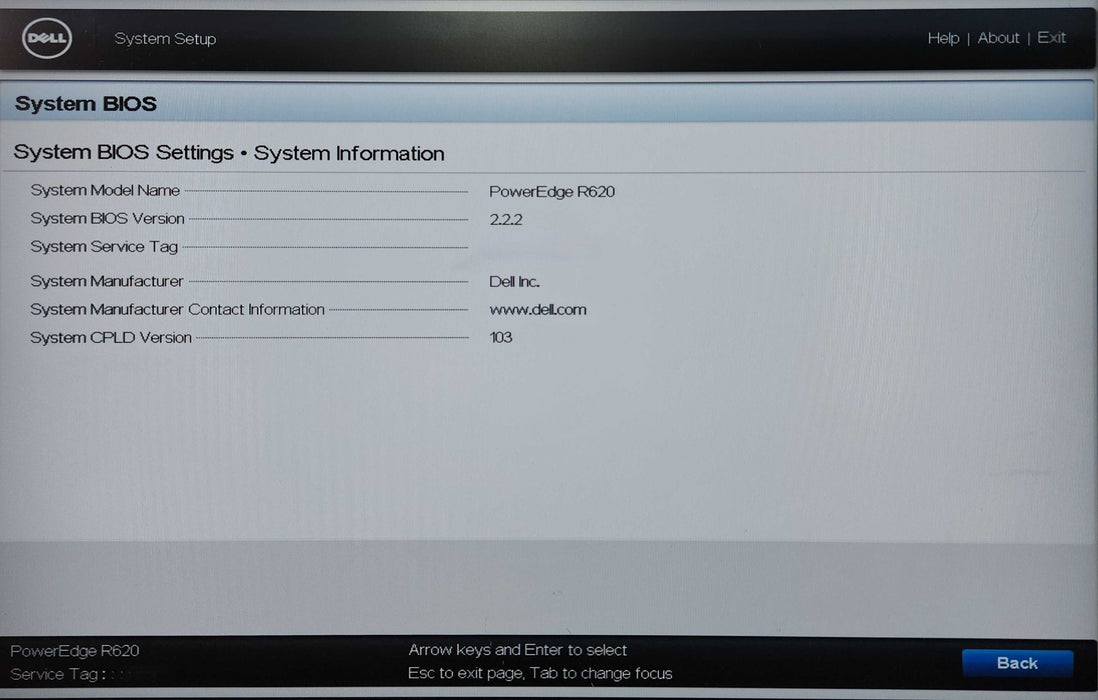1098x700 pixels.
Task: Click the Dell Inc. manufacturer value
Action: (514, 281)
